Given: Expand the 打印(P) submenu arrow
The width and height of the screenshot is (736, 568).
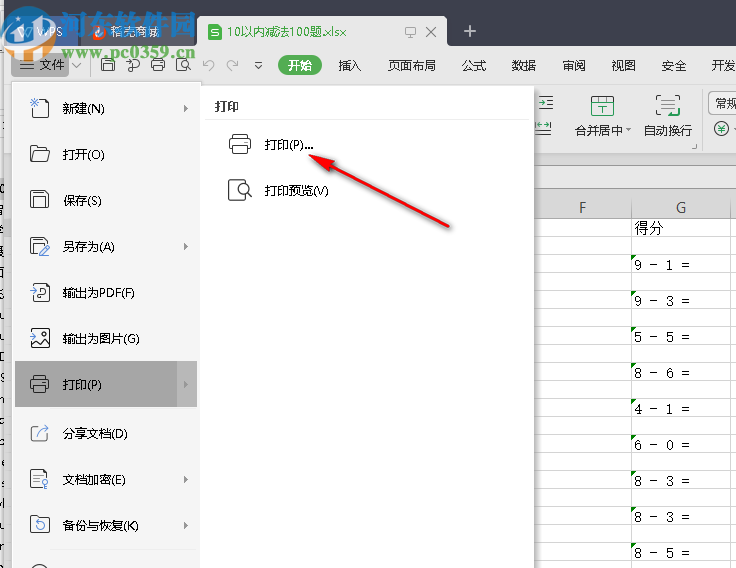Looking at the screenshot, I should click(186, 384).
